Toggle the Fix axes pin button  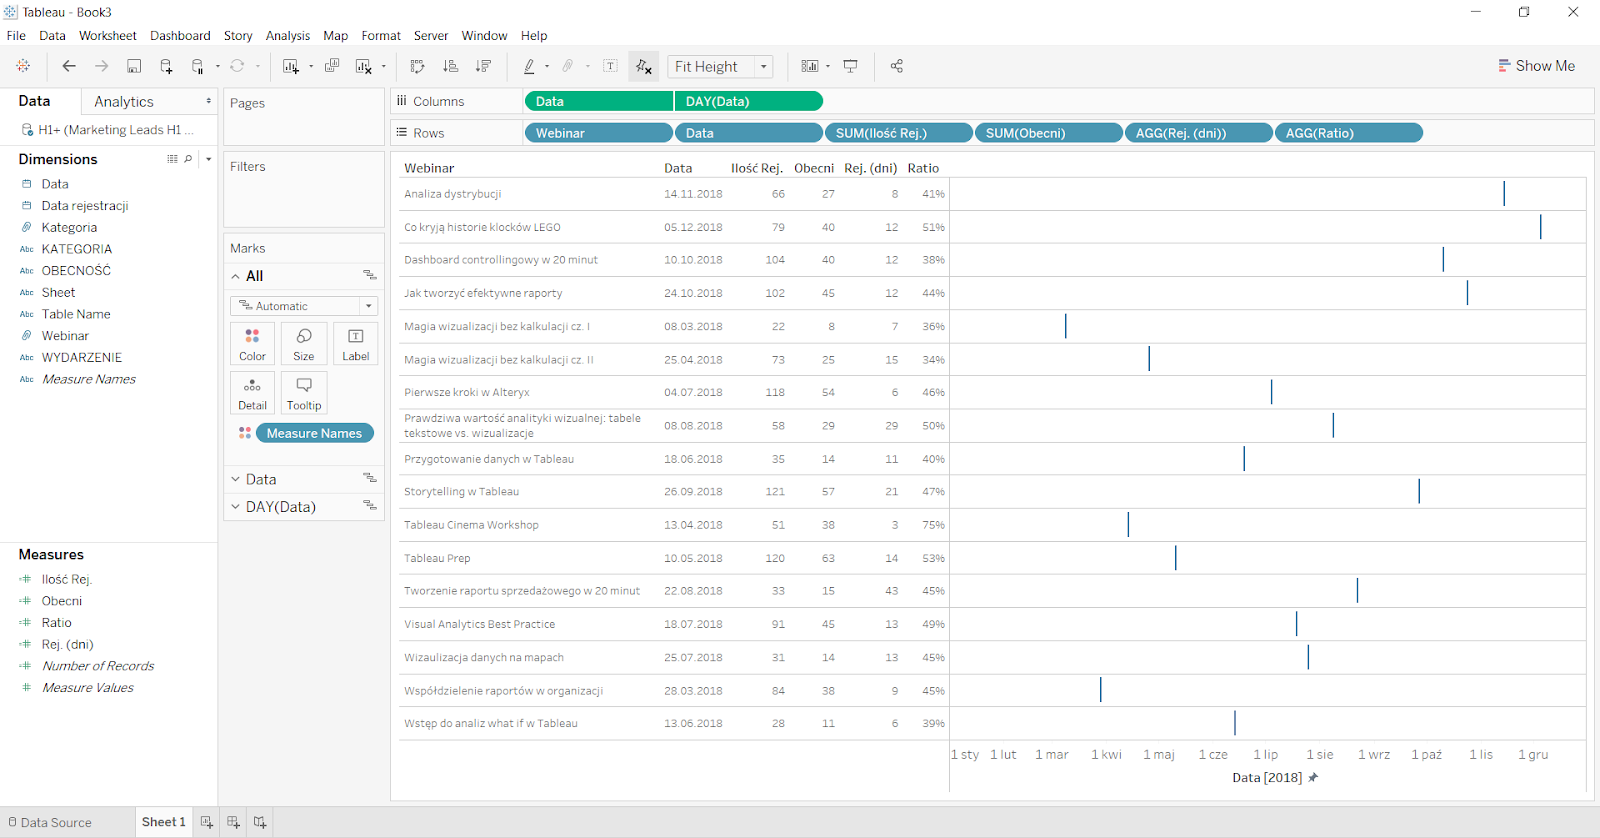[643, 66]
